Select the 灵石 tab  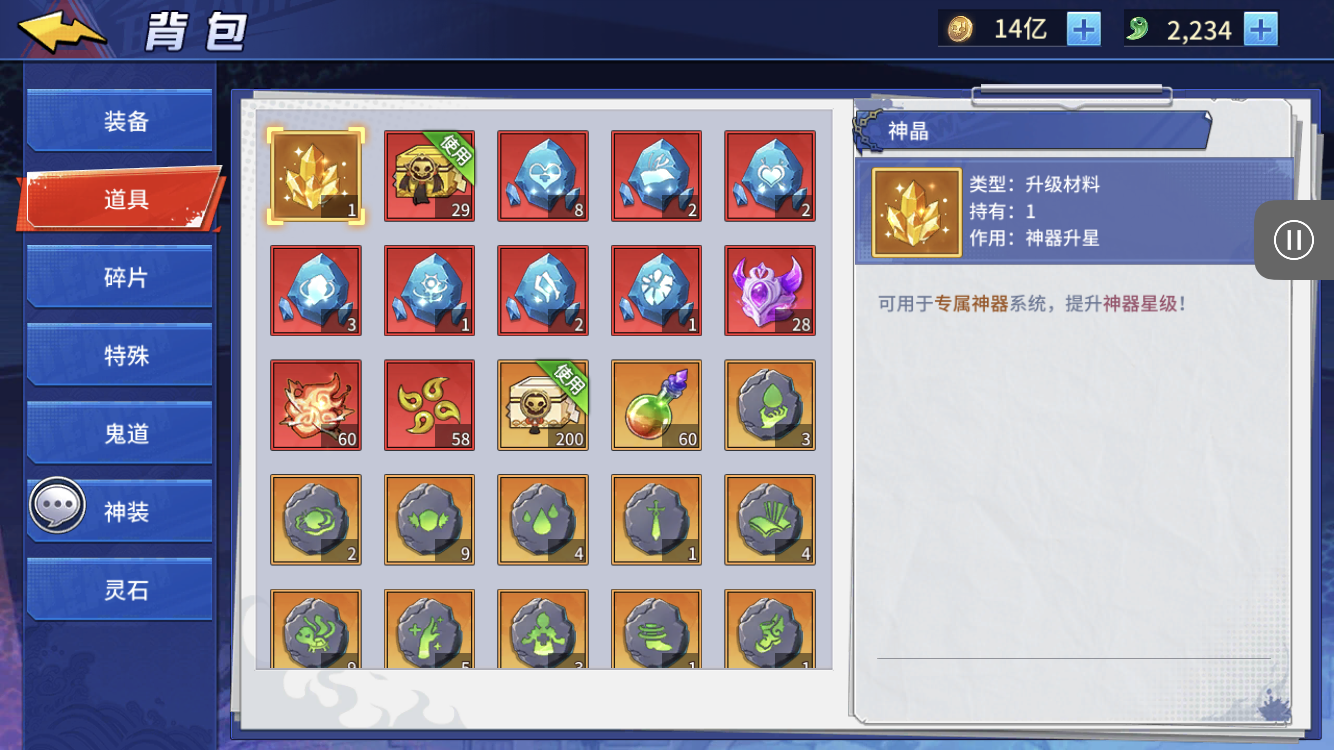point(120,590)
